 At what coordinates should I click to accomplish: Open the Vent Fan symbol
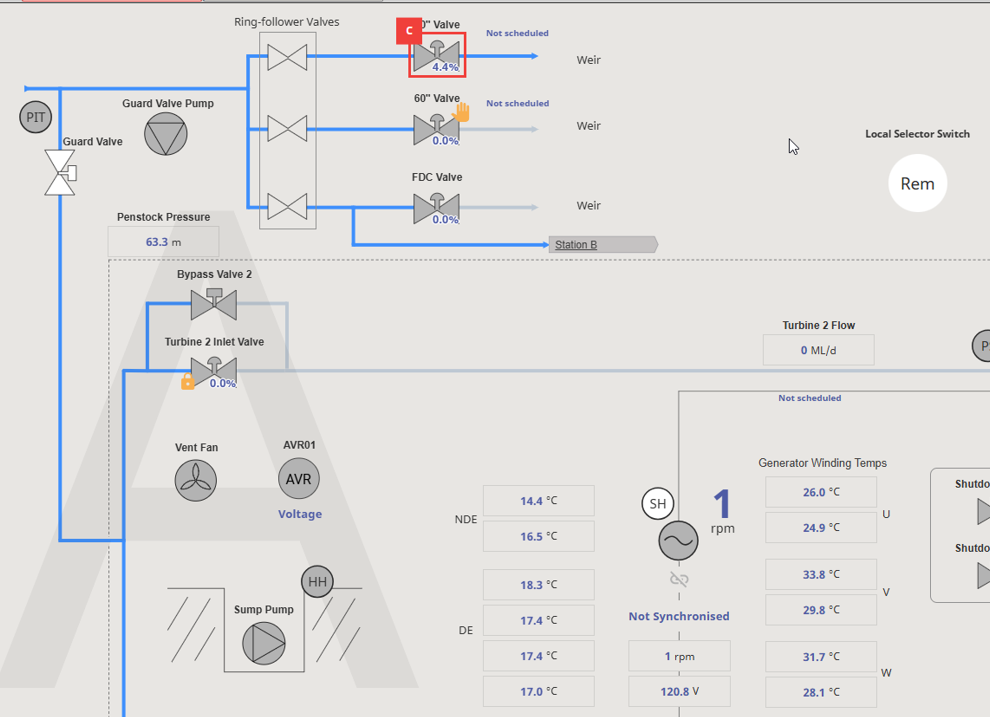point(196,480)
